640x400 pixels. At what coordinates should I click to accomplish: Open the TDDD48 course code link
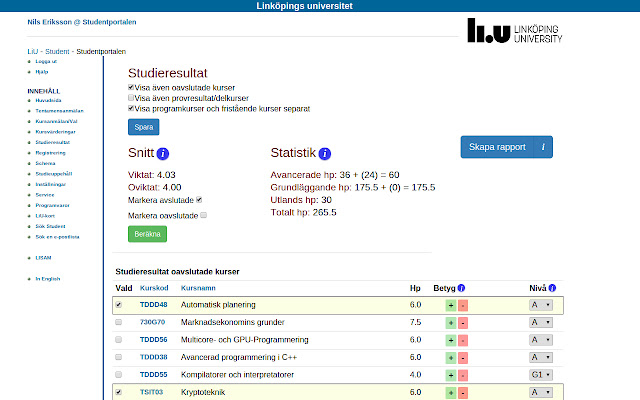click(153, 304)
